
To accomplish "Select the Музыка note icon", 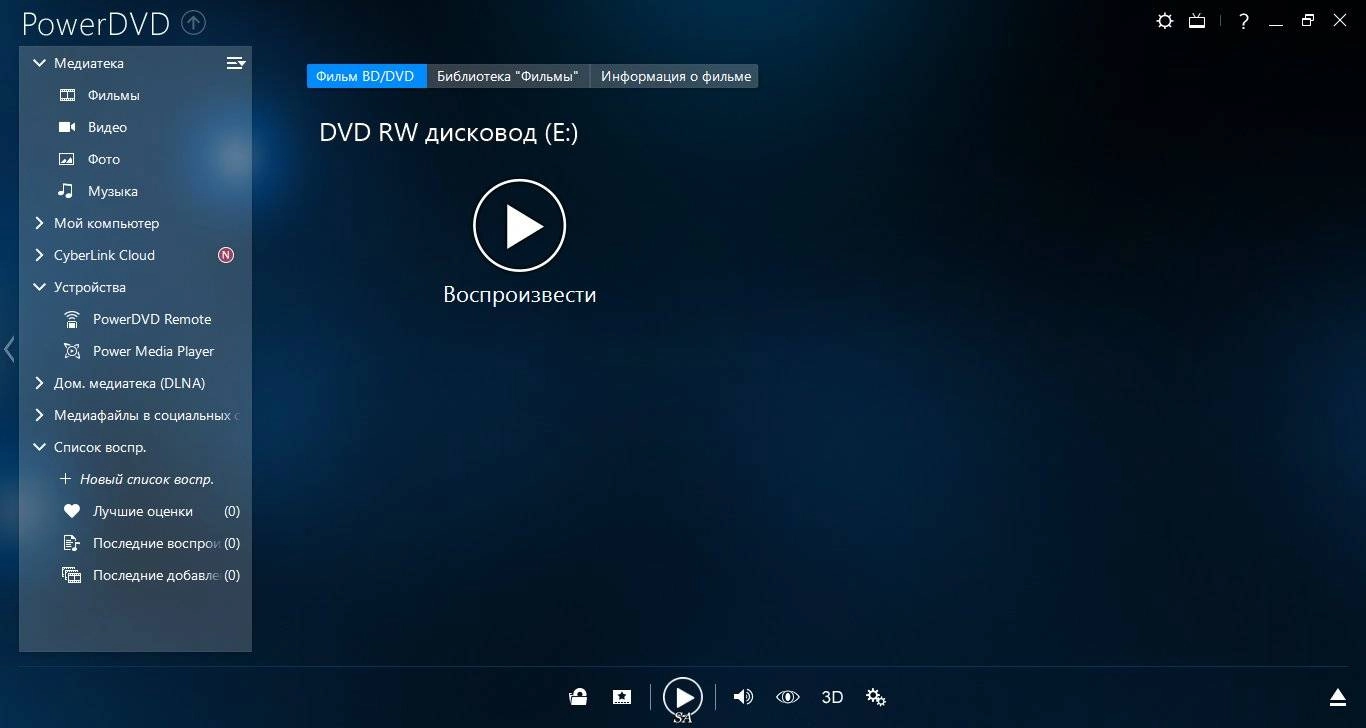I will point(66,190).
